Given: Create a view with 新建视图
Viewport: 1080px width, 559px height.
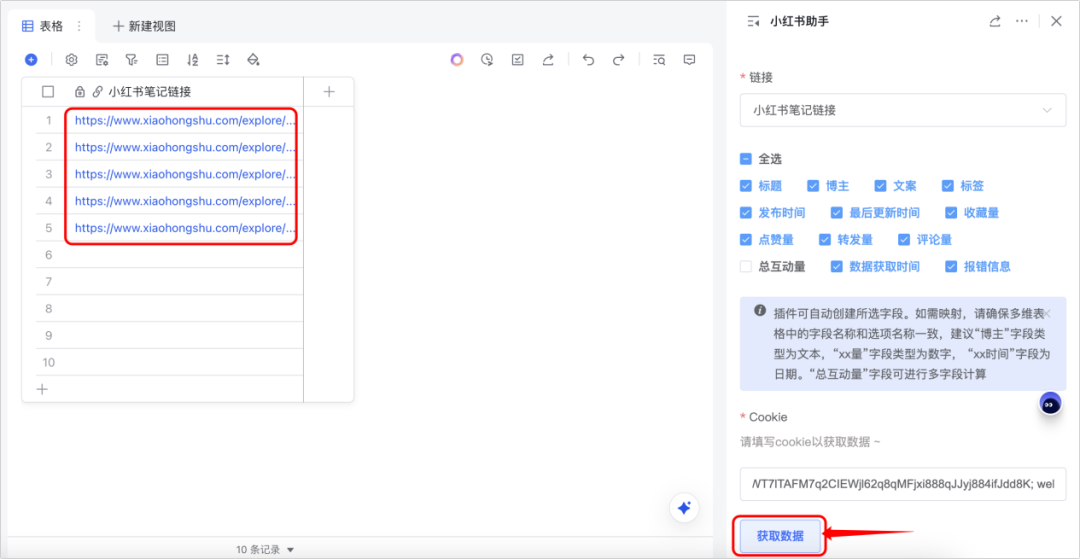Looking at the screenshot, I should [145, 26].
